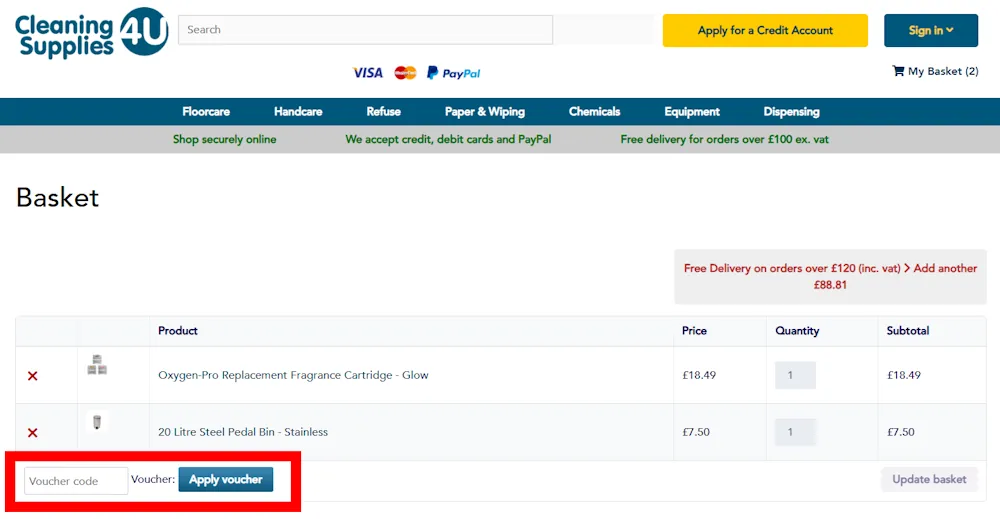Click the Subtotal column header
The width and height of the screenshot is (1000, 519).
coord(908,330)
